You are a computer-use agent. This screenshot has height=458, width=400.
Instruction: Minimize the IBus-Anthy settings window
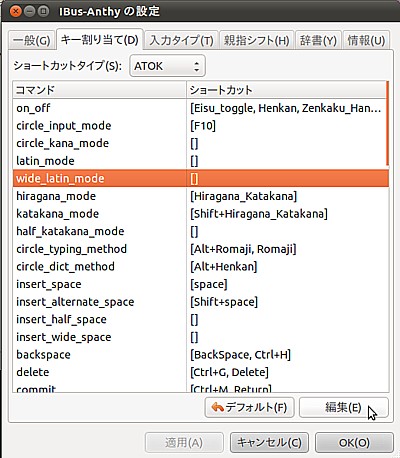30,12
